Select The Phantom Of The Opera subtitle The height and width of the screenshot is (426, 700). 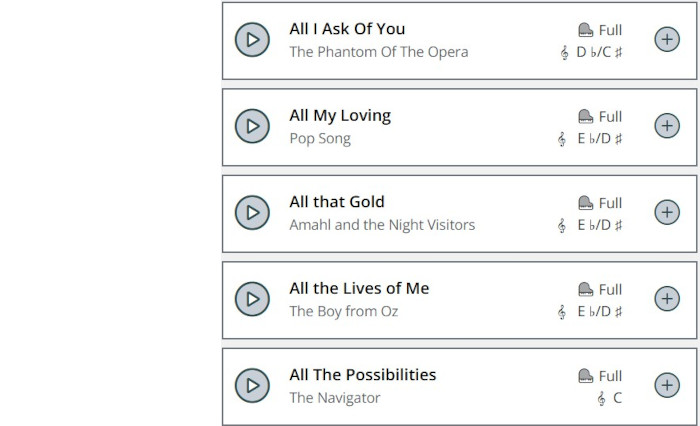click(378, 52)
